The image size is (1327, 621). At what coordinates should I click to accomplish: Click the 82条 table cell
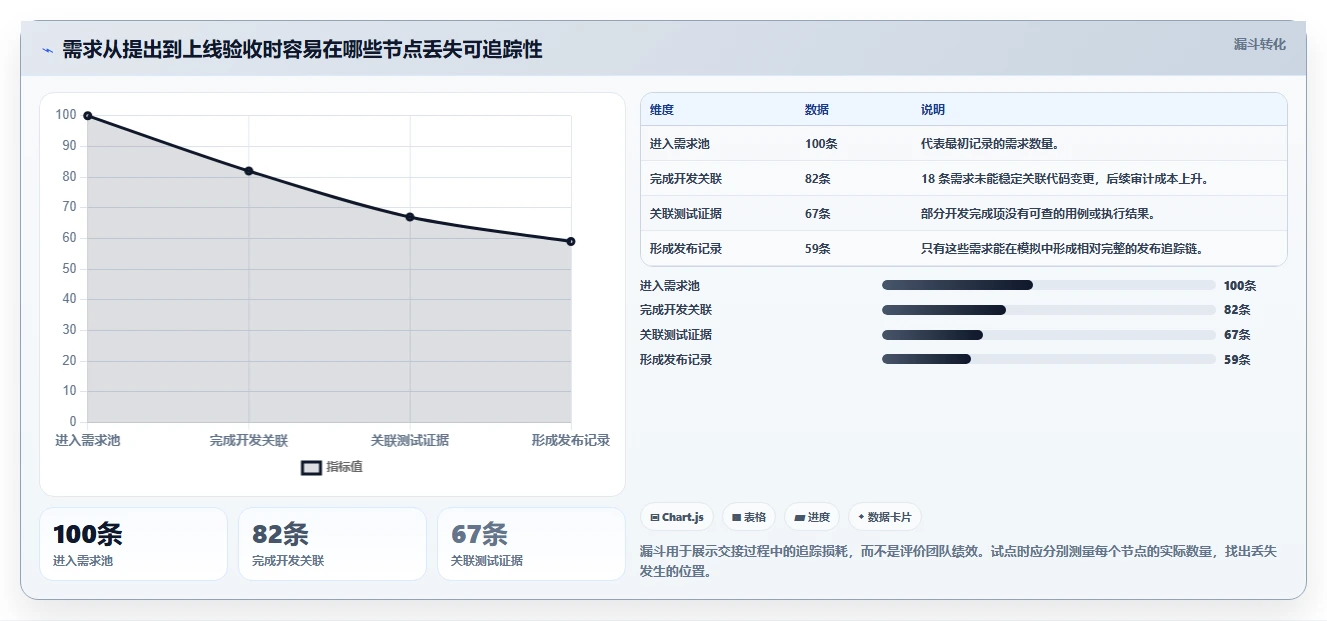point(818,179)
